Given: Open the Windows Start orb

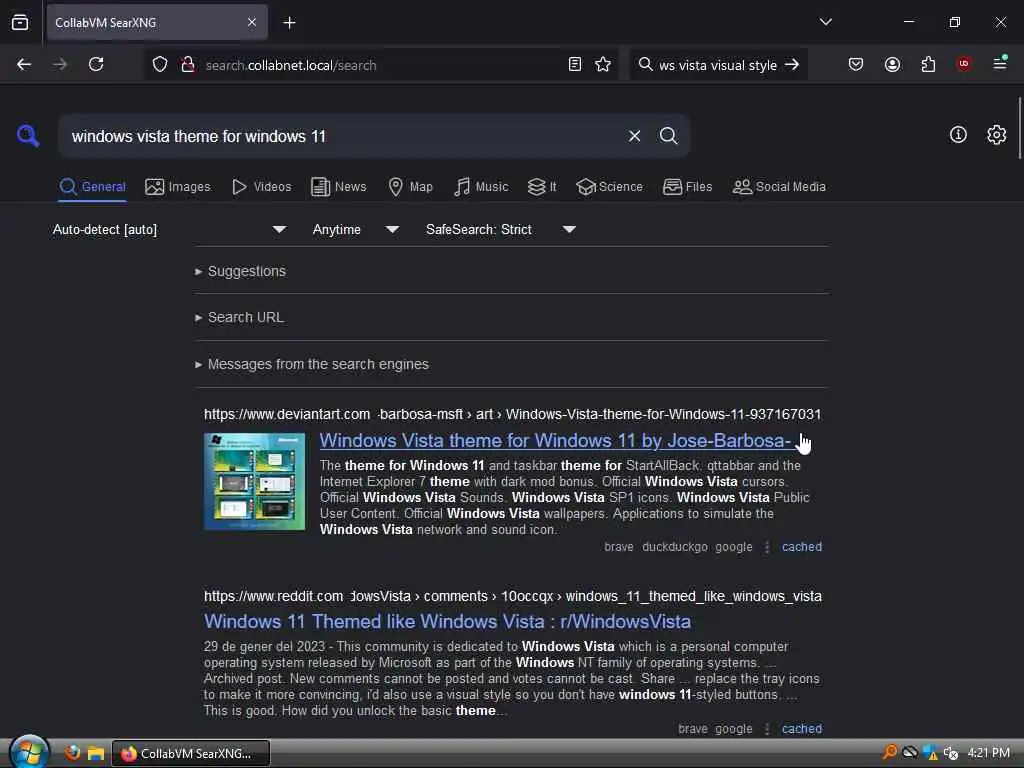Looking at the screenshot, I should point(29,752).
